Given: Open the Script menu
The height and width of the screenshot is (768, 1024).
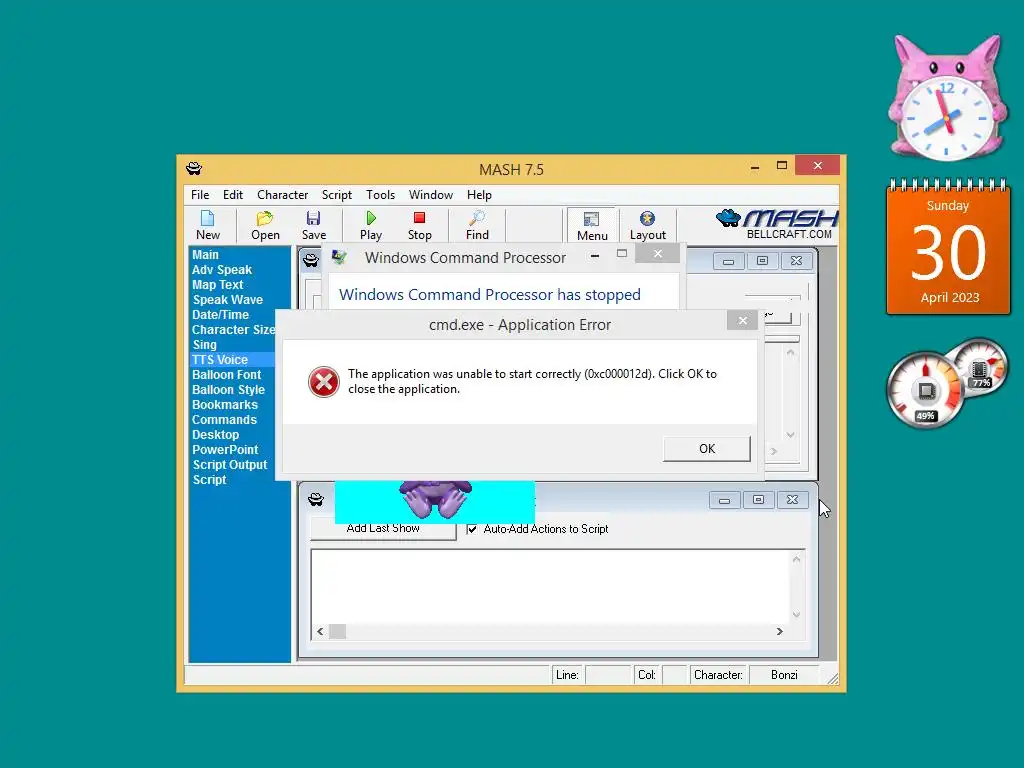Looking at the screenshot, I should click(x=336, y=195).
